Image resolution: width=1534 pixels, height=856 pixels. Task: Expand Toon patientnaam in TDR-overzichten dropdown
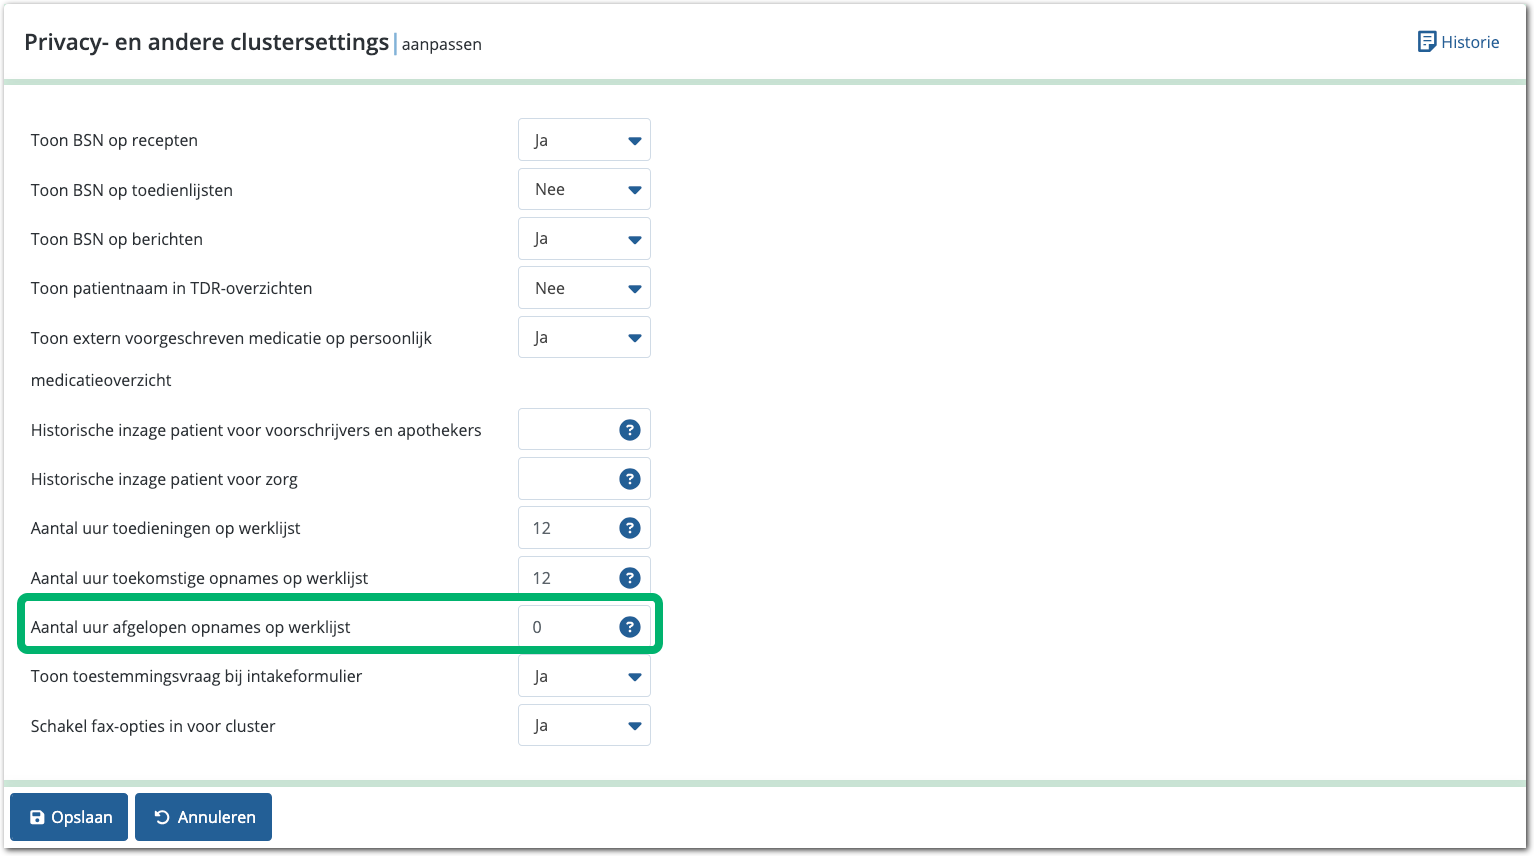click(584, 288)
